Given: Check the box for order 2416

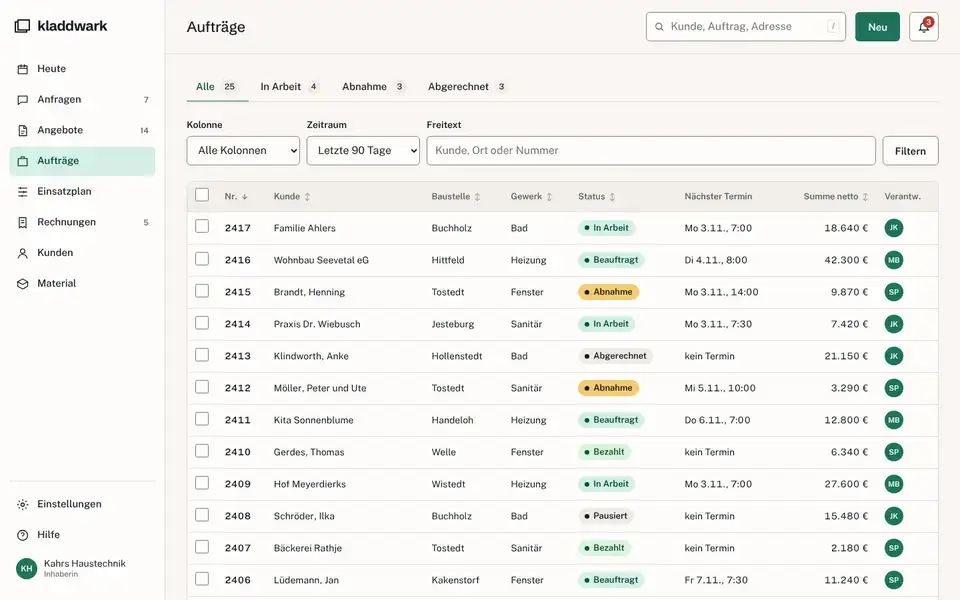Looking at the screenshot, I should click(x=202, y=258).
